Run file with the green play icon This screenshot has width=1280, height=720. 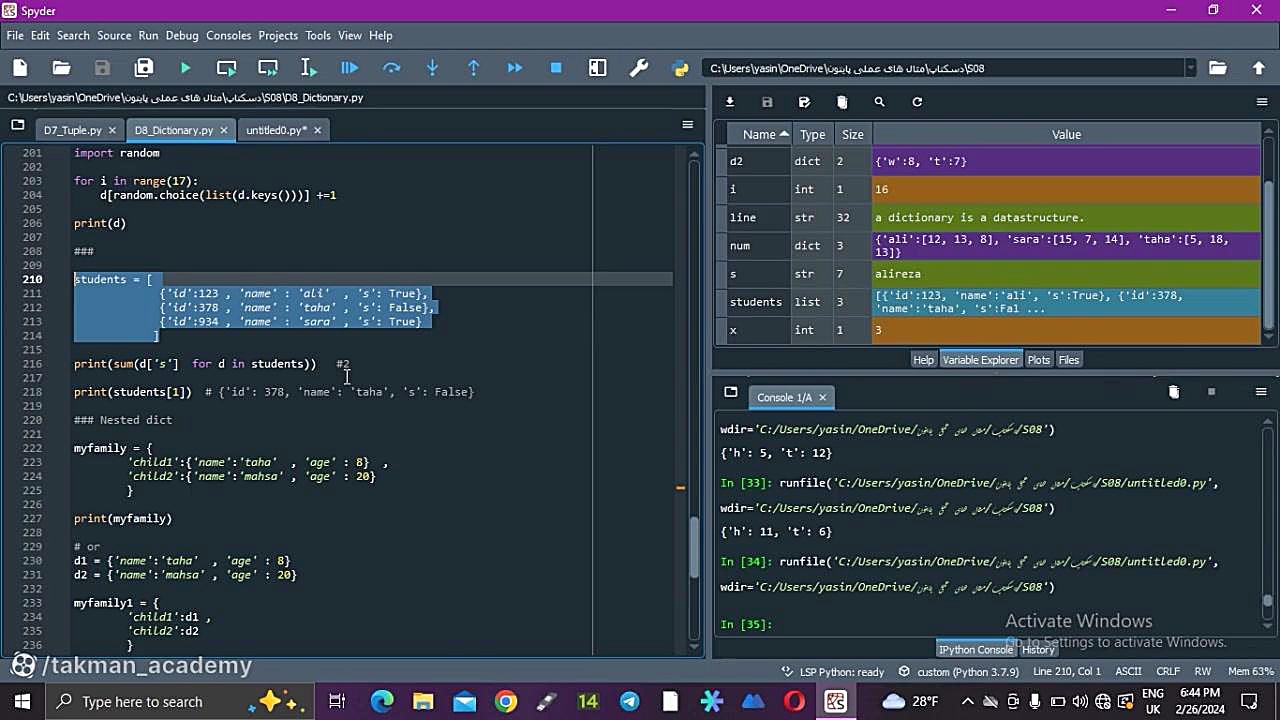pos(185,68)
